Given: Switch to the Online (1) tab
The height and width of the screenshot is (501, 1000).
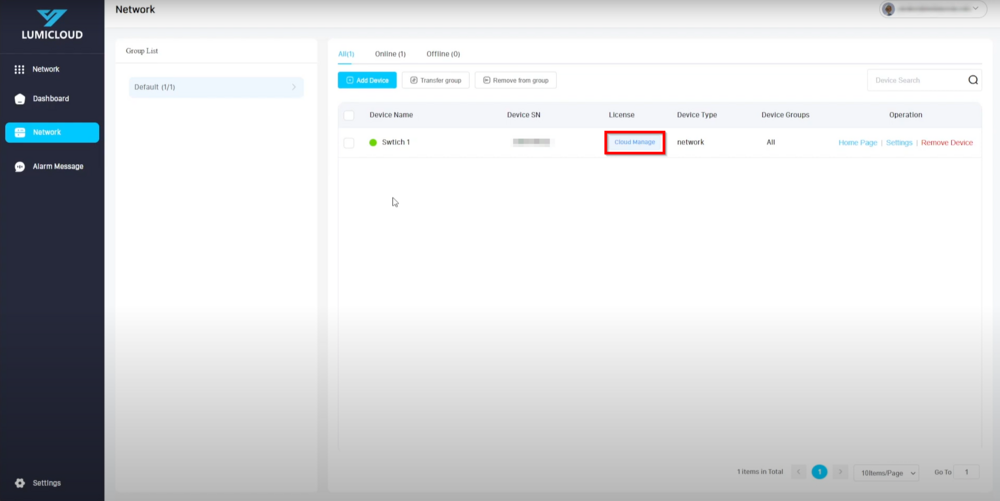Looking at the screenshot, I should pyautogui.click(x=390, y=54).
